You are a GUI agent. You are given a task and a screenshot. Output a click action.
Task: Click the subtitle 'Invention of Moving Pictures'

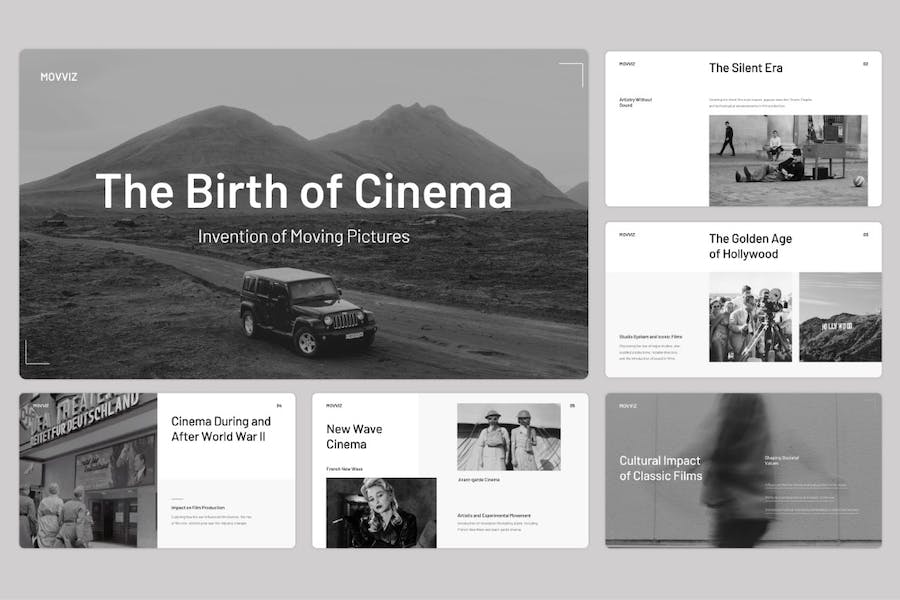tap(304, 237)
